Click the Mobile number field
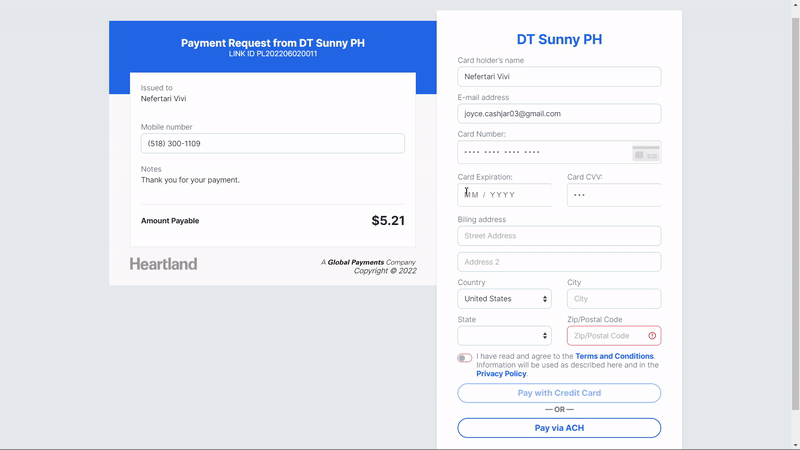The width and height of the screenshot is (800, 450). click(x=272, y=144)
